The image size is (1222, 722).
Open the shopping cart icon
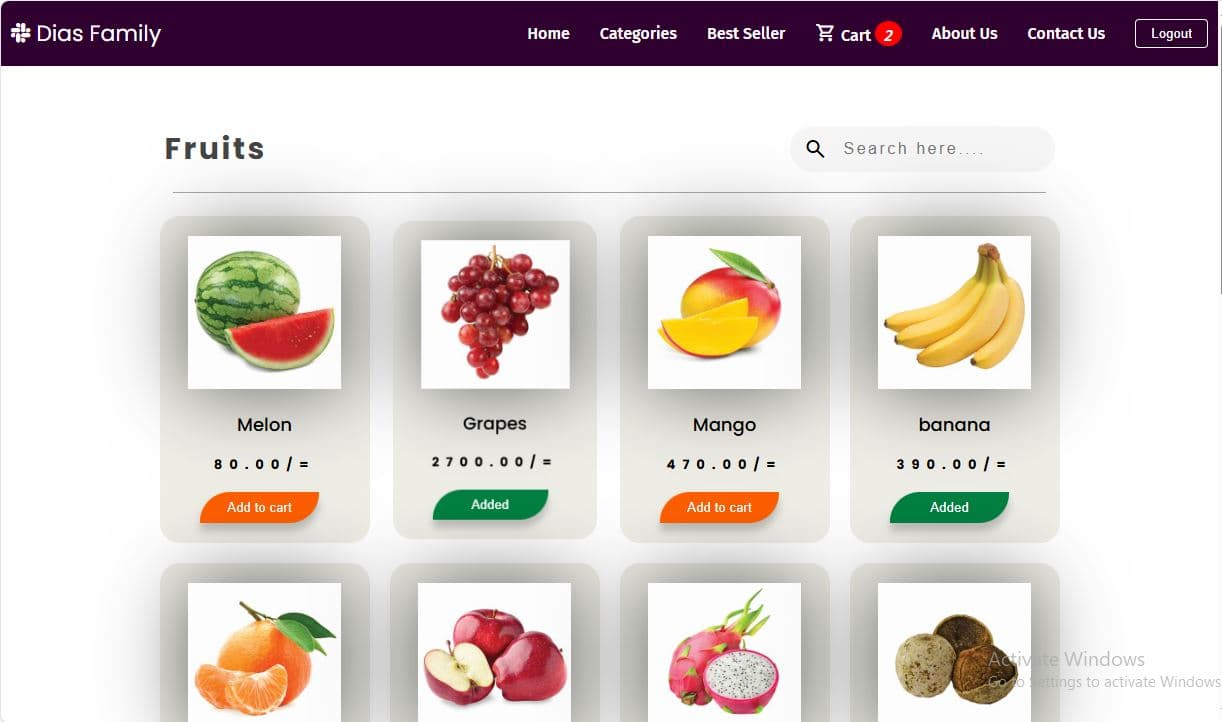click(x=825, y=33)
